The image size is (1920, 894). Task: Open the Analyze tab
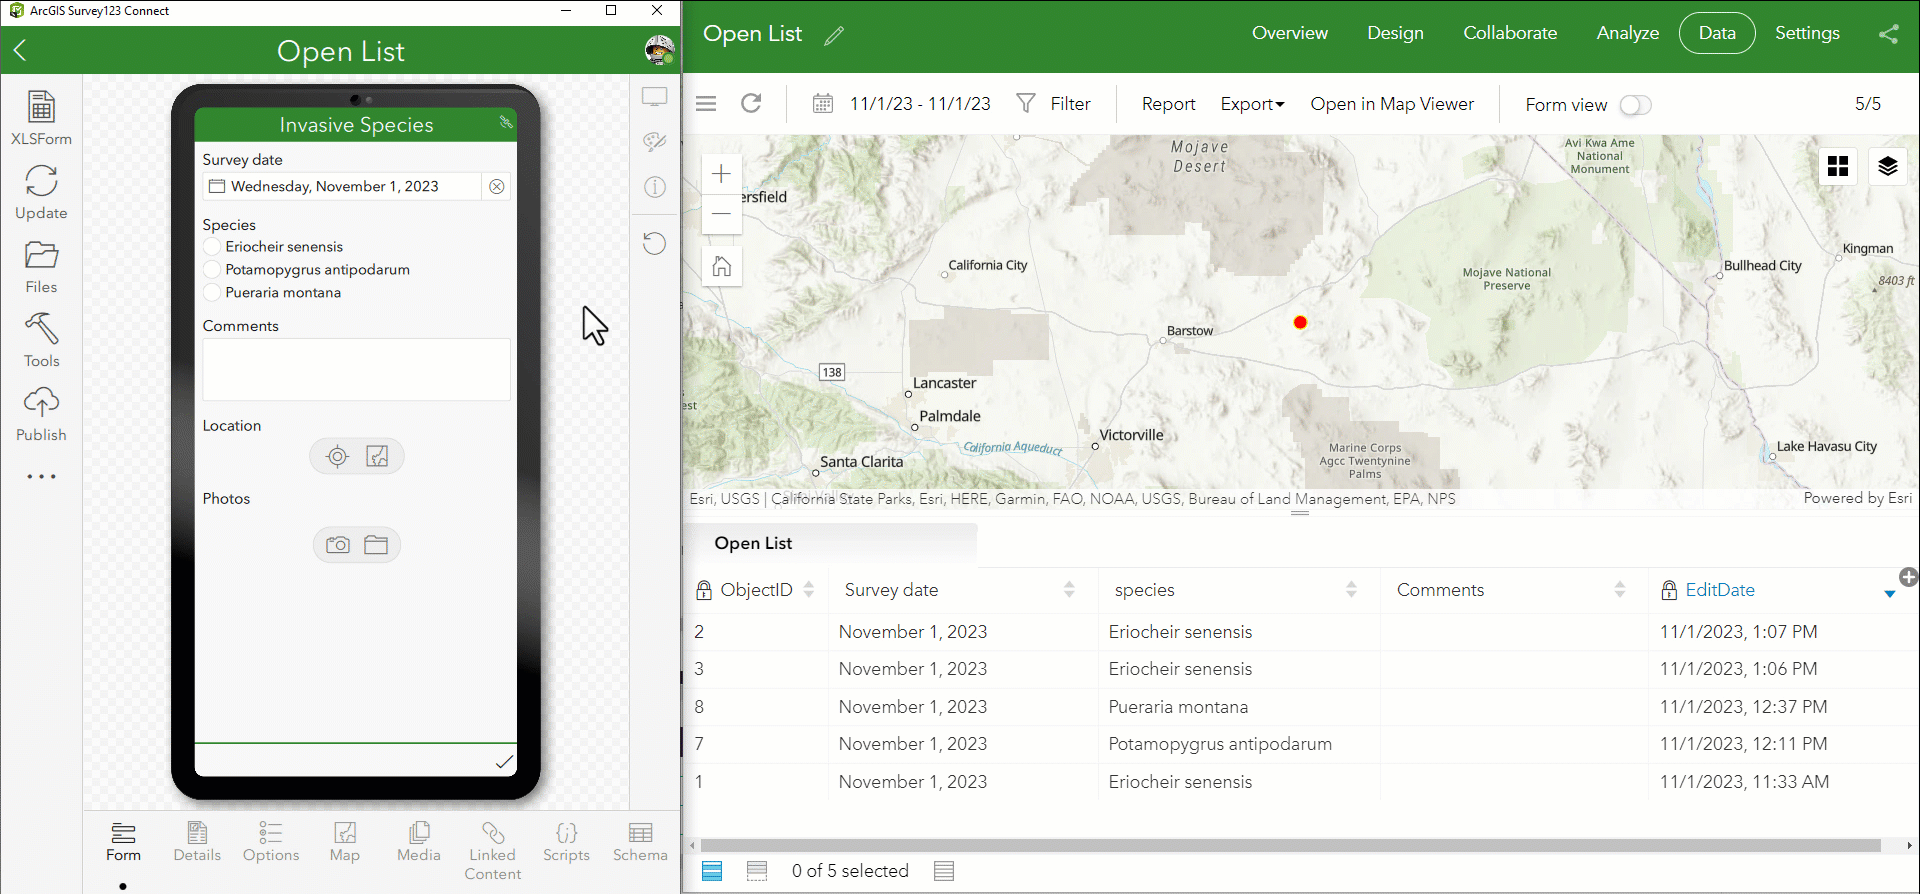(1628, 33)
